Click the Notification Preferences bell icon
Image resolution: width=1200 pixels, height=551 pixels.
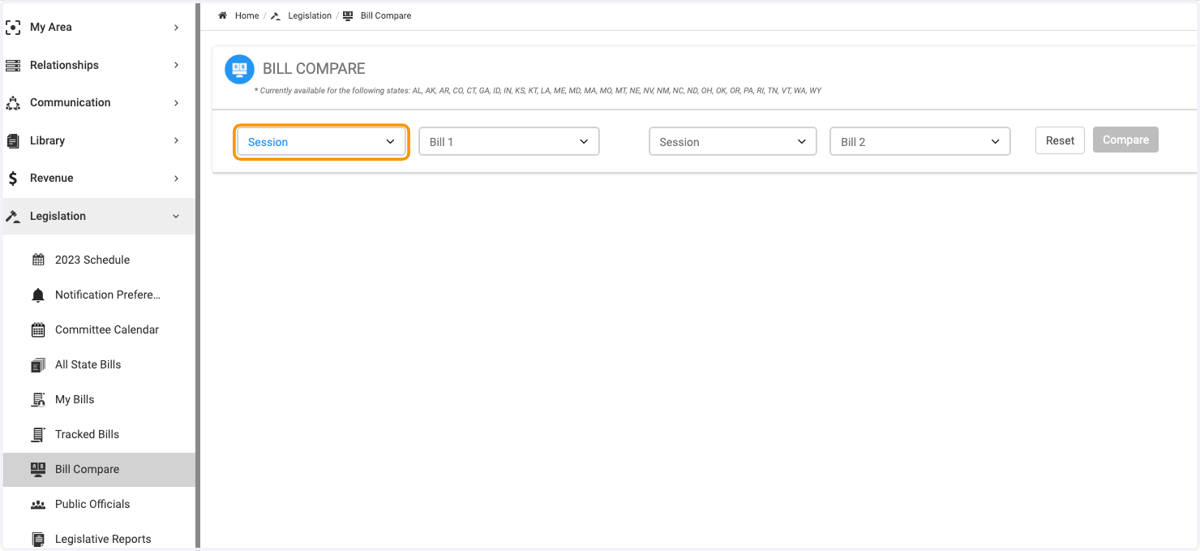tap(38, 295)
